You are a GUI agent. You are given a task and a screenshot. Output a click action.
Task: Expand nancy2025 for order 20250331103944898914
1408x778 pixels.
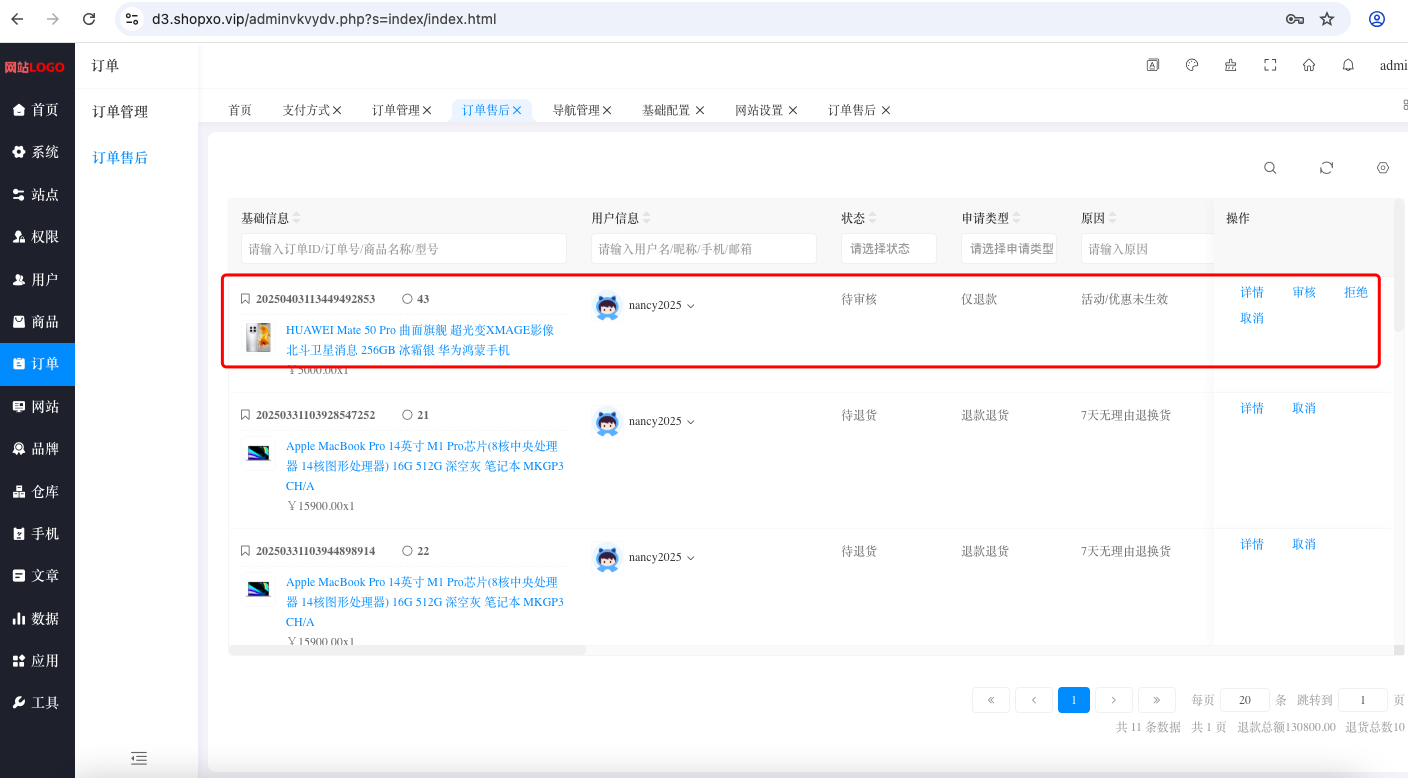(x=690, y=558)
